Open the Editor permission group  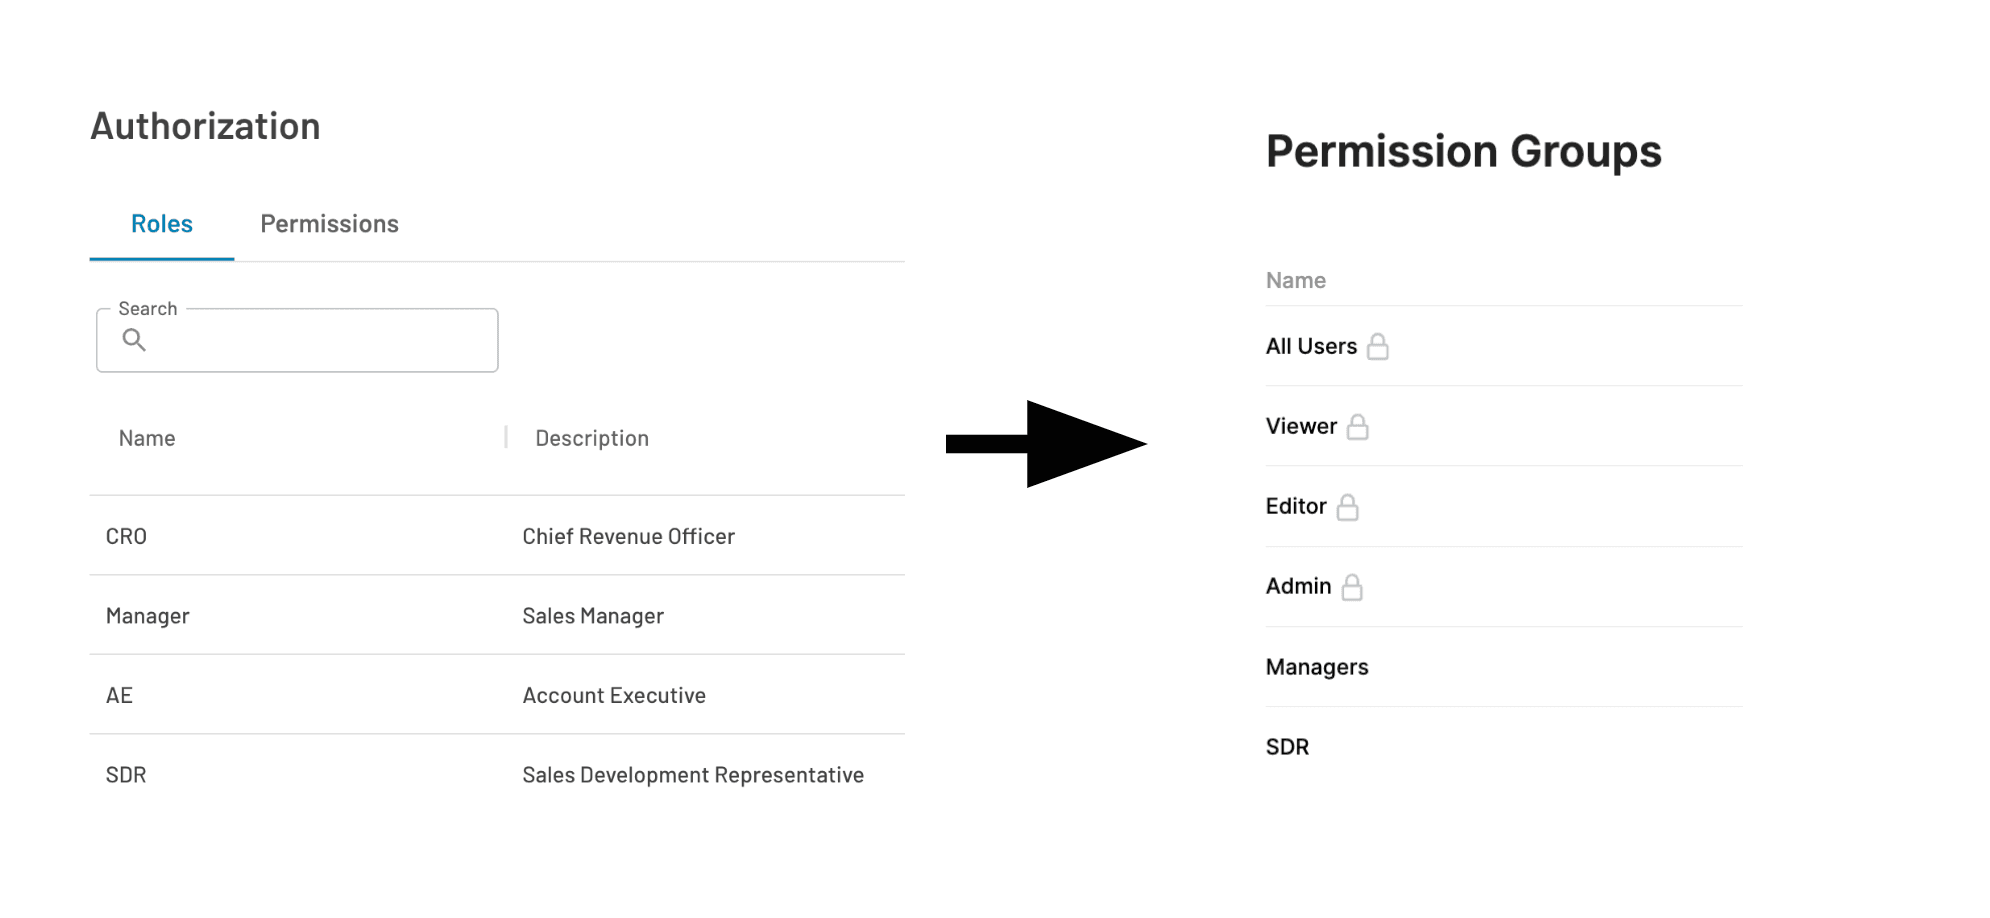click(1296, 507)
